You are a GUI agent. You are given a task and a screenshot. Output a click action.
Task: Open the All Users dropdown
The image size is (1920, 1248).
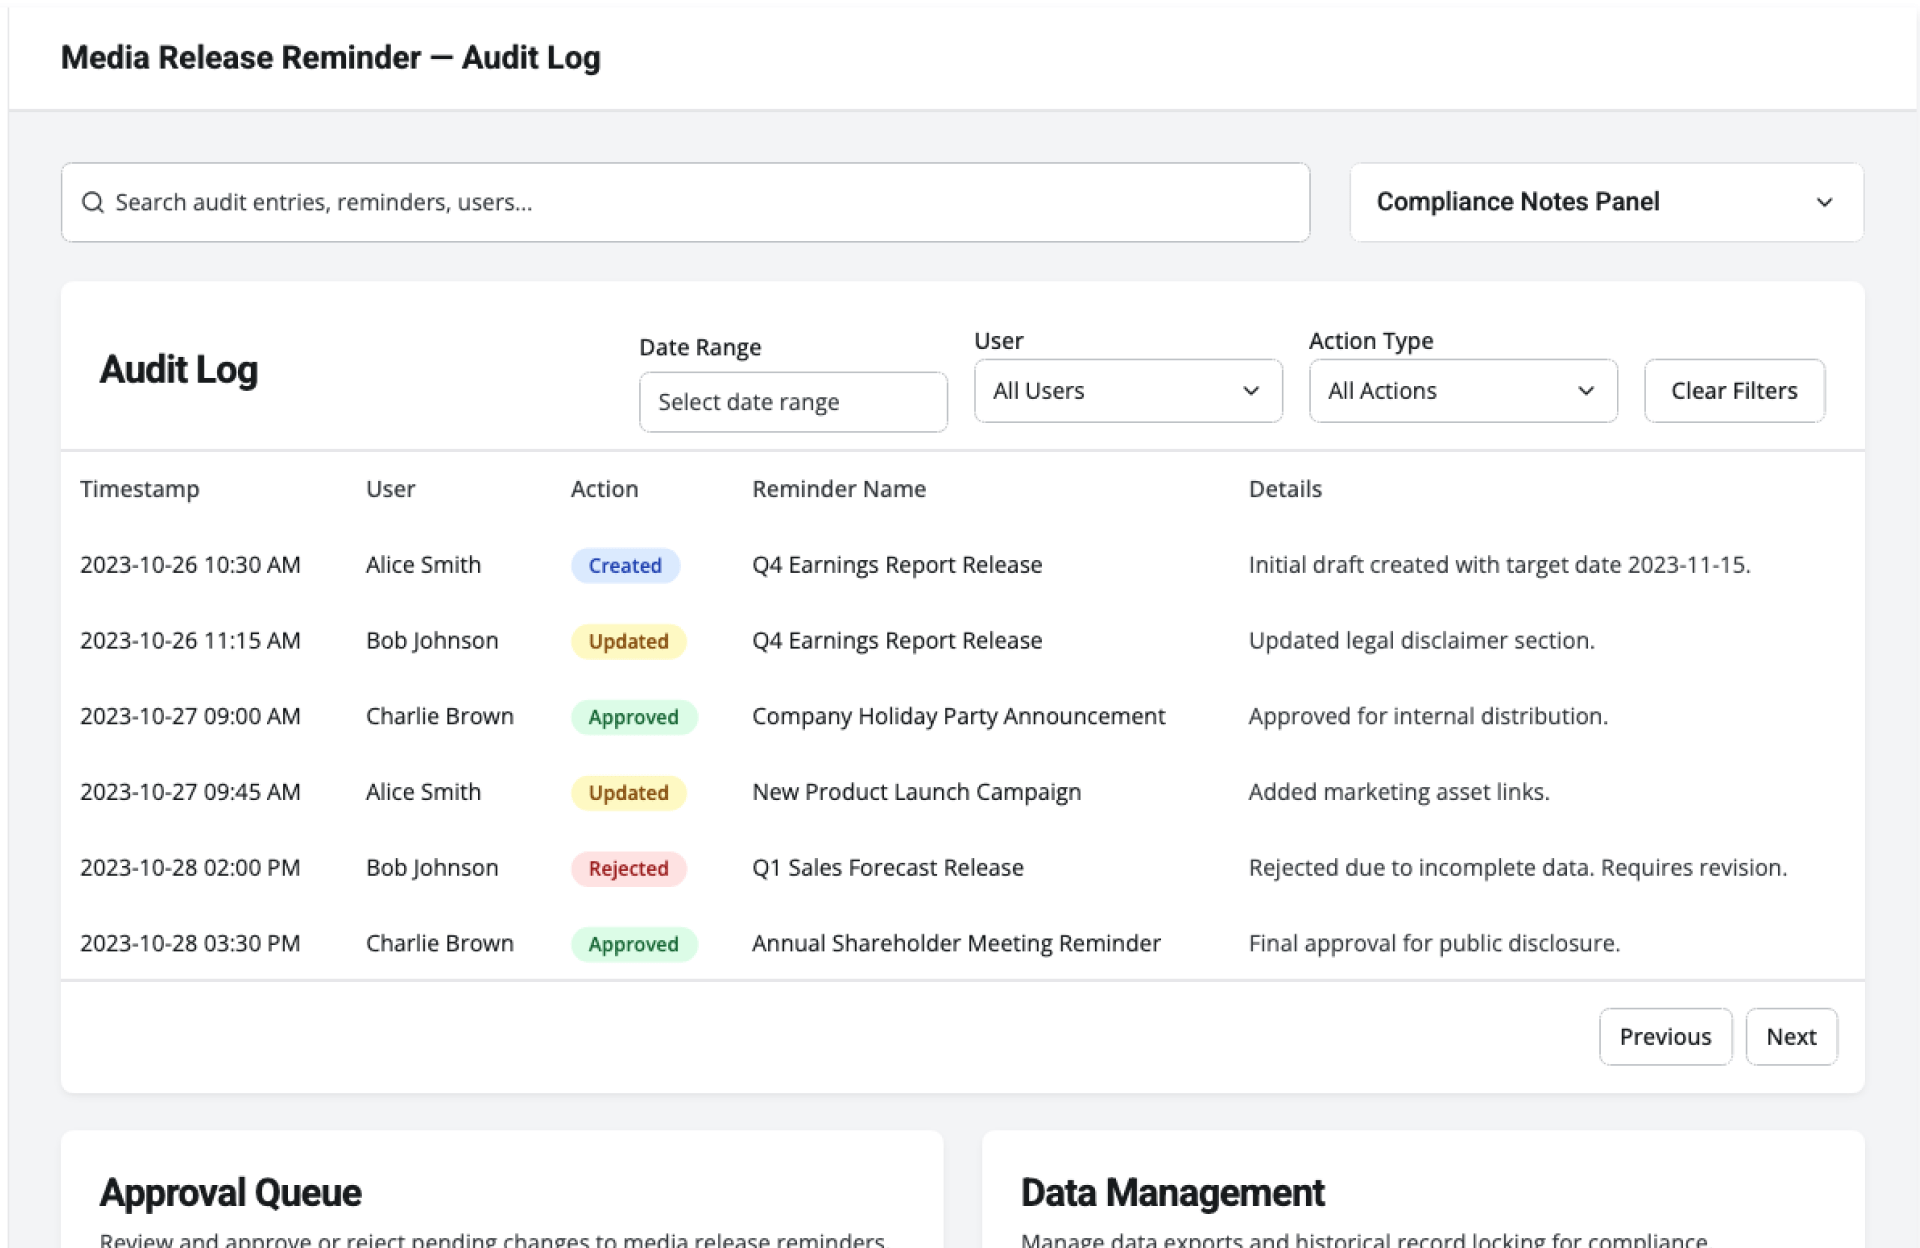1127,391
